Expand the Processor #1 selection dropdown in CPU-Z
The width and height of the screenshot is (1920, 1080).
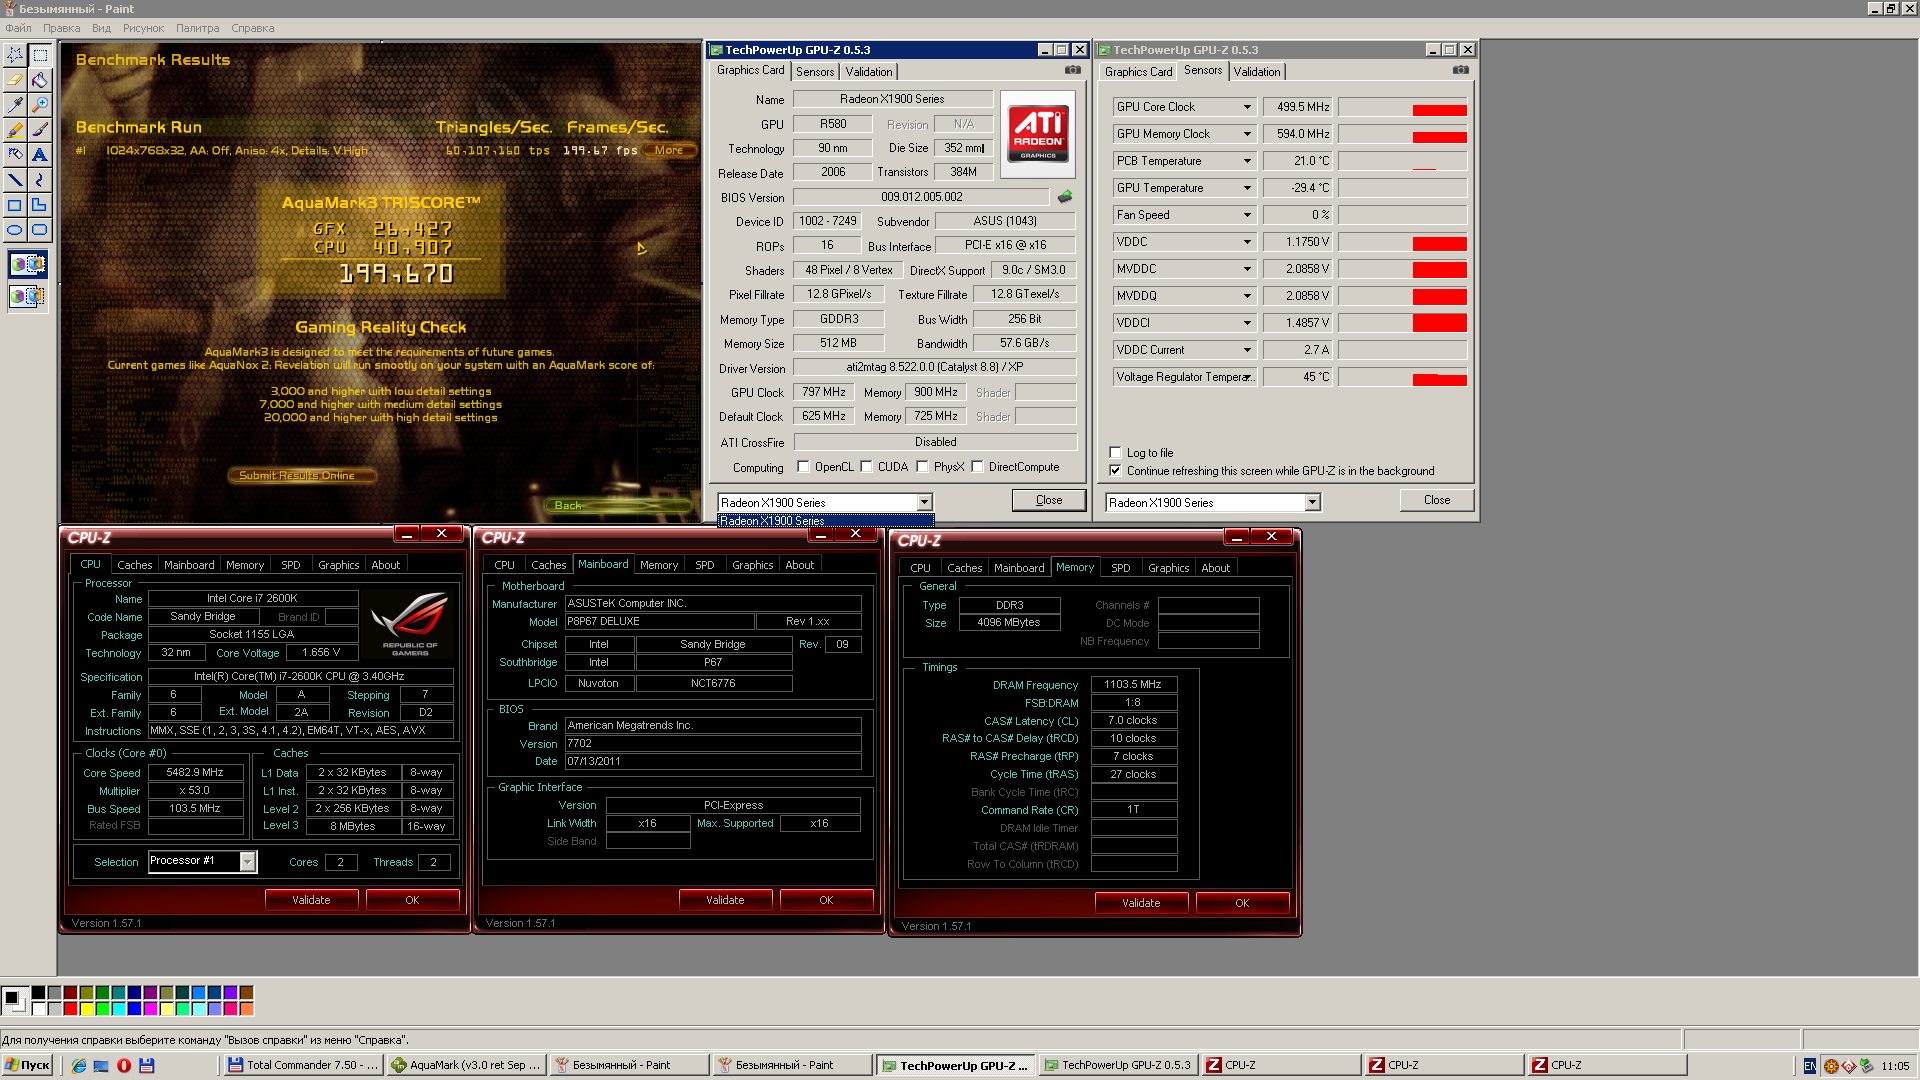coord(247,861)
